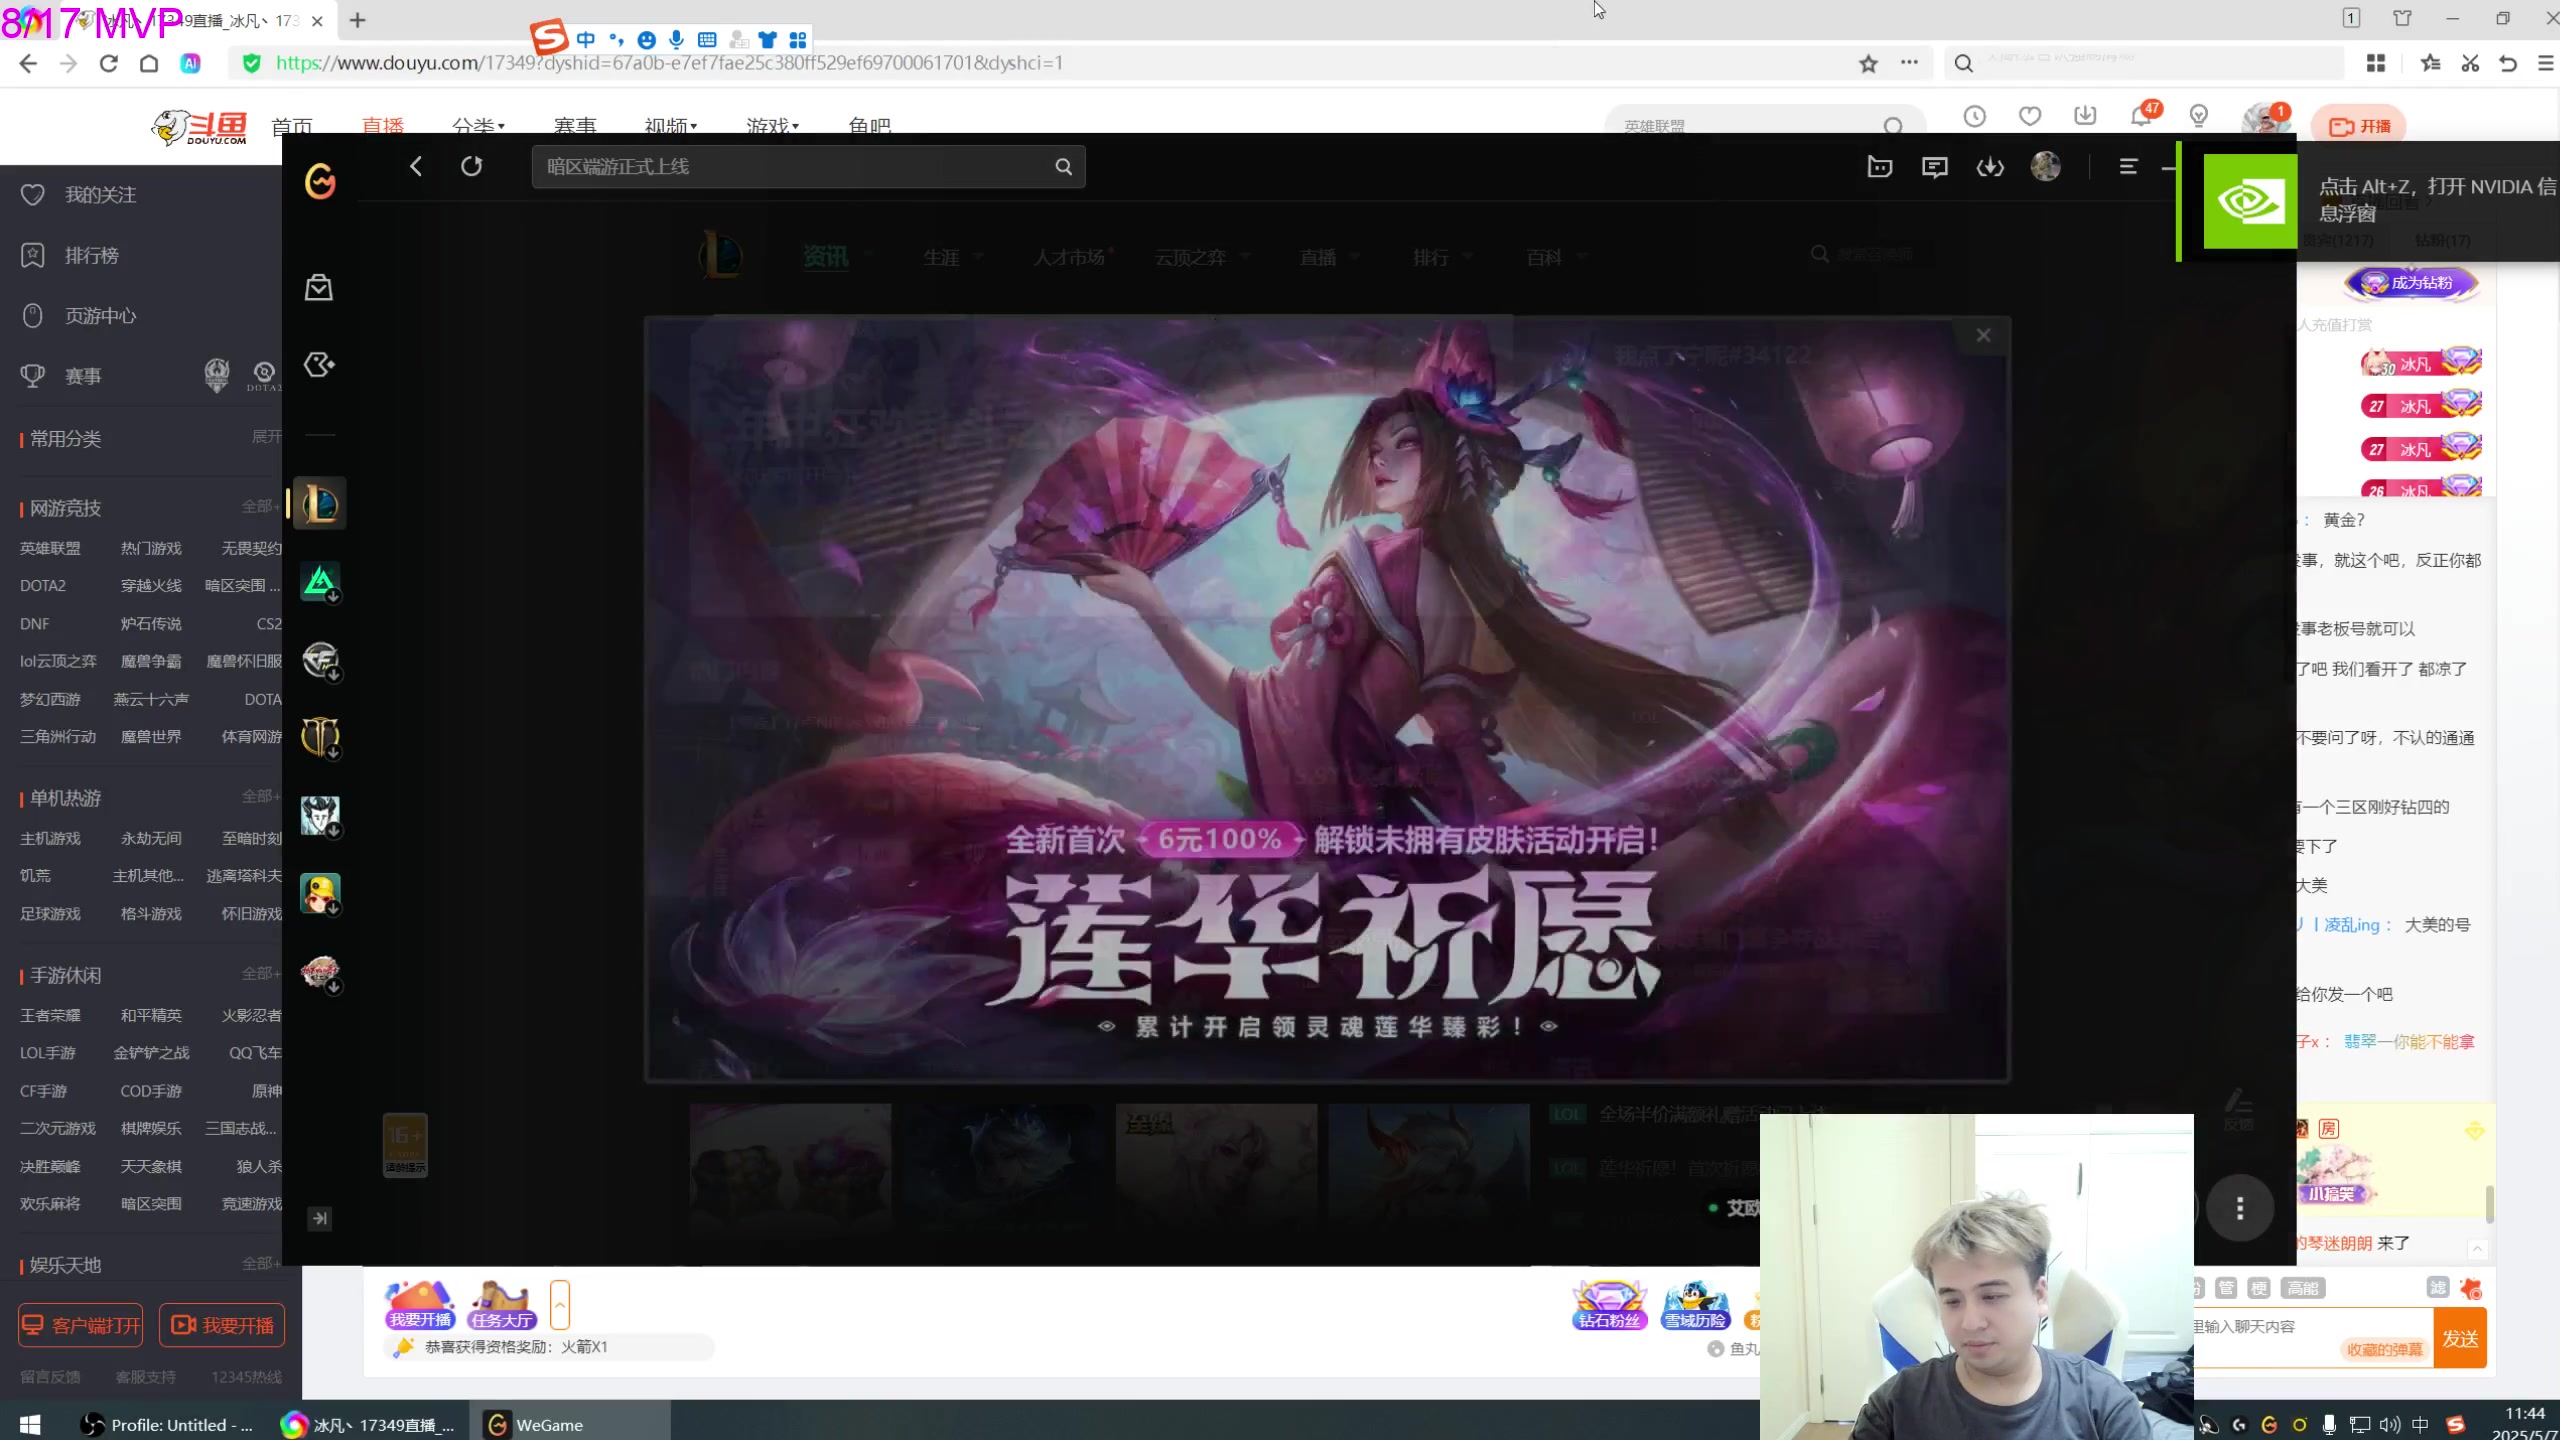Image resolution: width=2560 pixels, height=1440 pixels.
Task: Open WeGame download manager icon
Action: click(x=1989, y=167)
